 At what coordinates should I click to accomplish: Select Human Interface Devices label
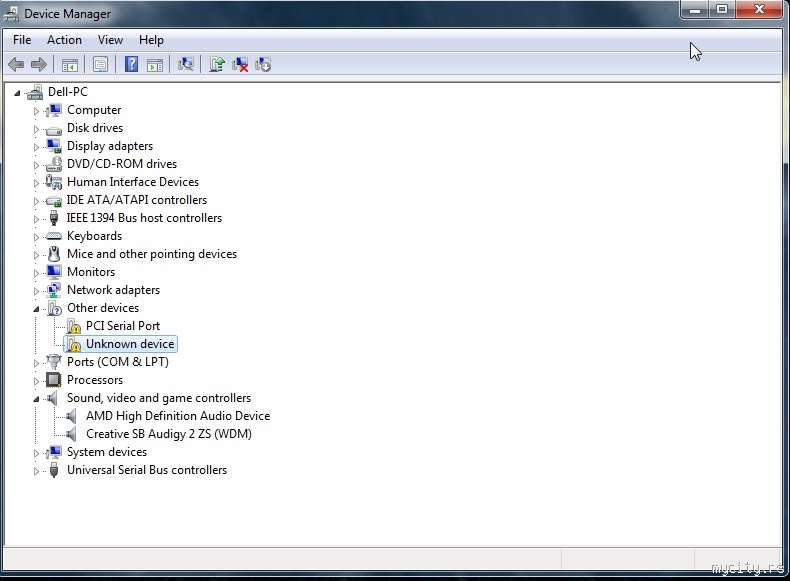click(x=133, y=181)
